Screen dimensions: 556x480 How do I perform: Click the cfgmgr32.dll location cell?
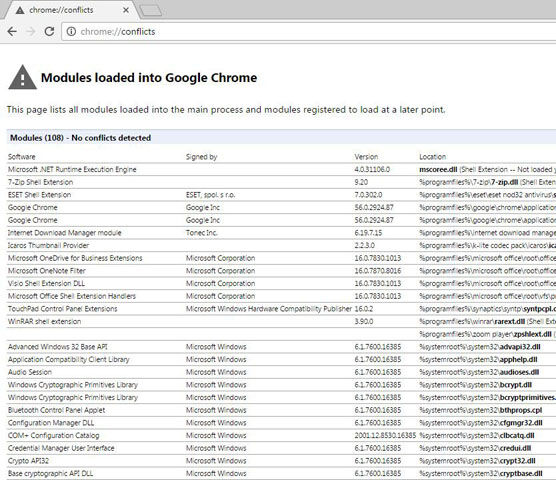point(481,423)
